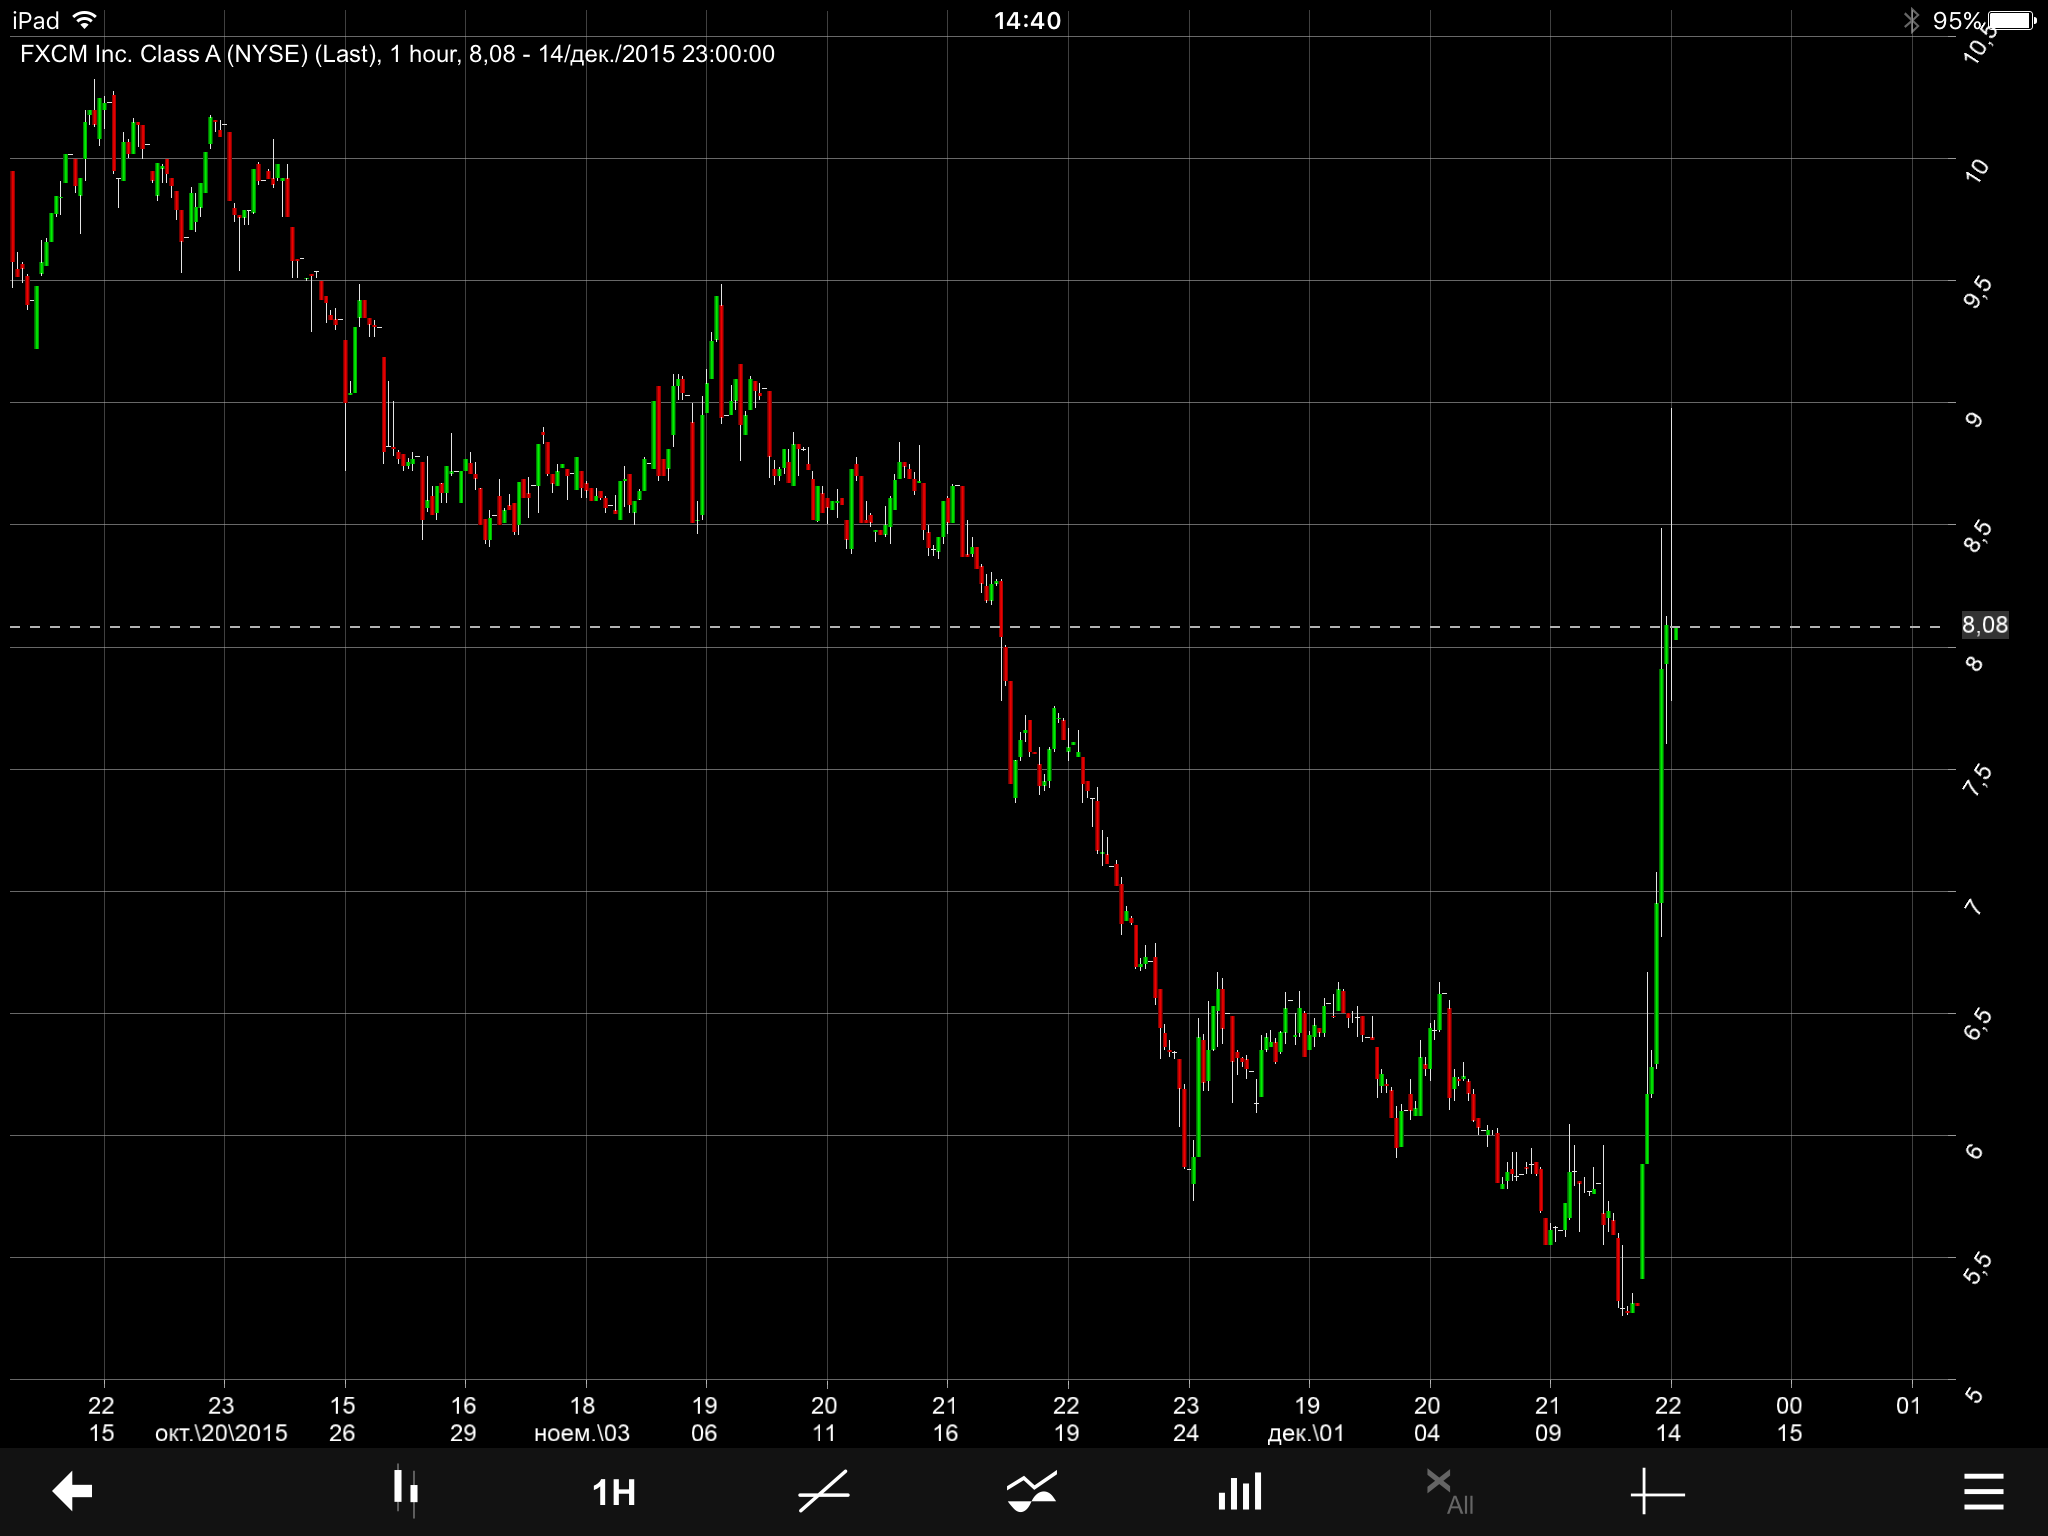
Task: Tap the Bluetooth status icon
Action: point(1911,20)
